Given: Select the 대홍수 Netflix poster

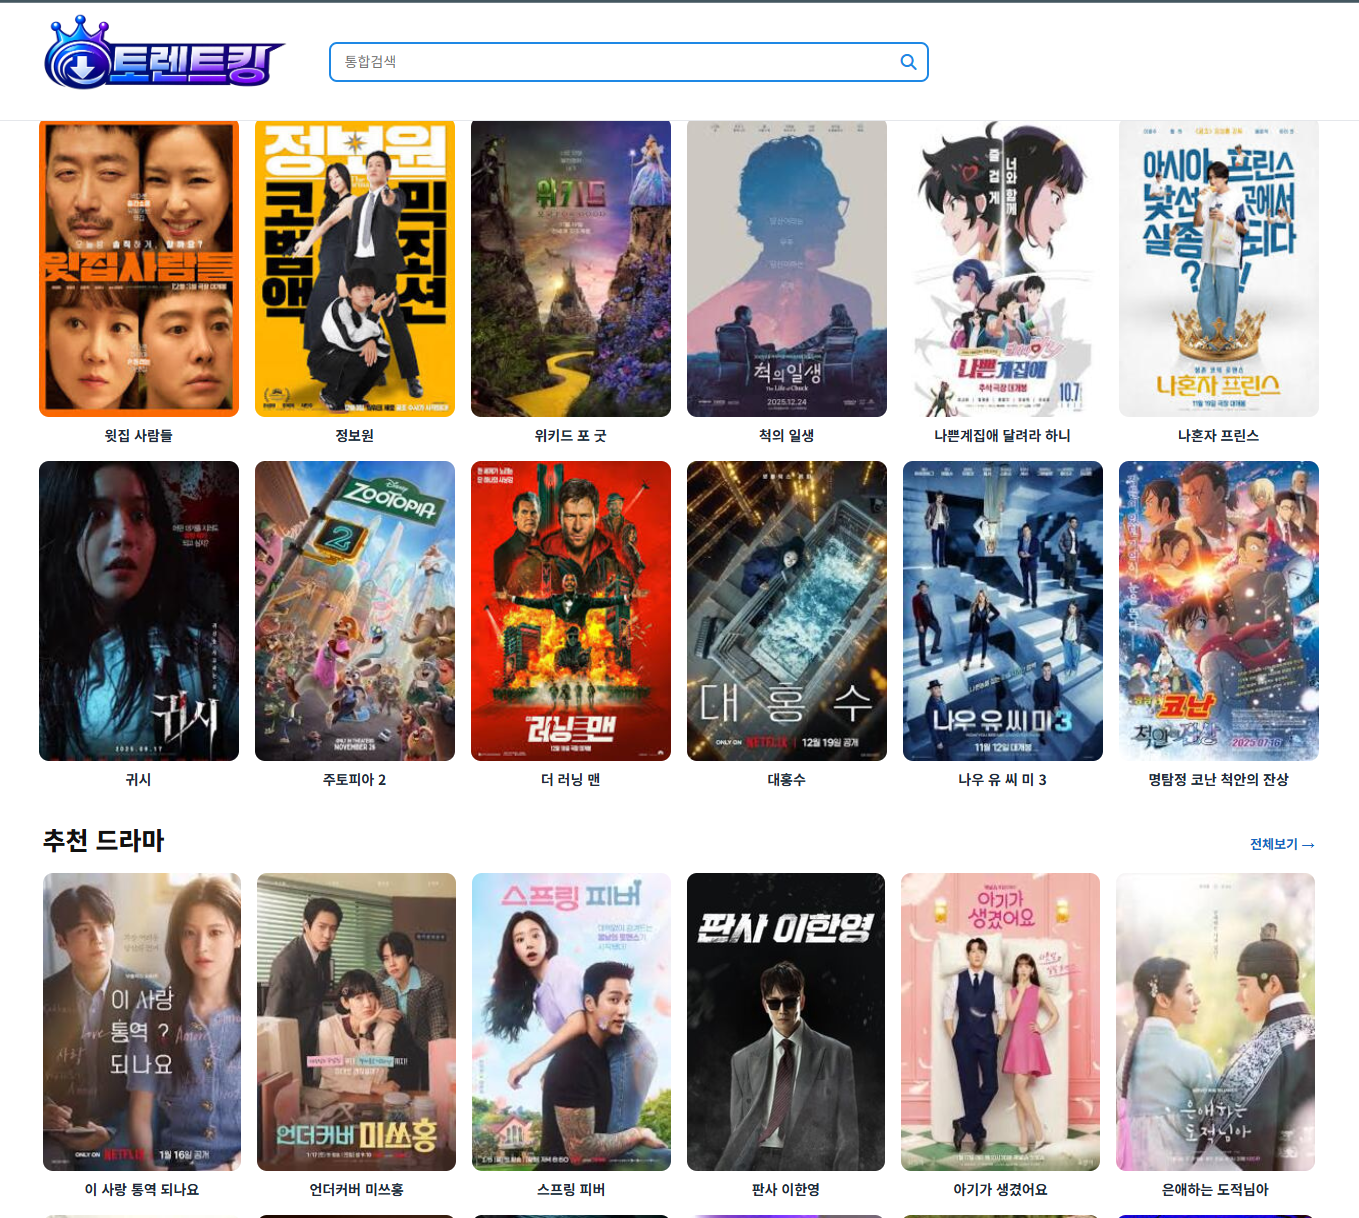Looking at the screenshot, I should tap(787, 610).
